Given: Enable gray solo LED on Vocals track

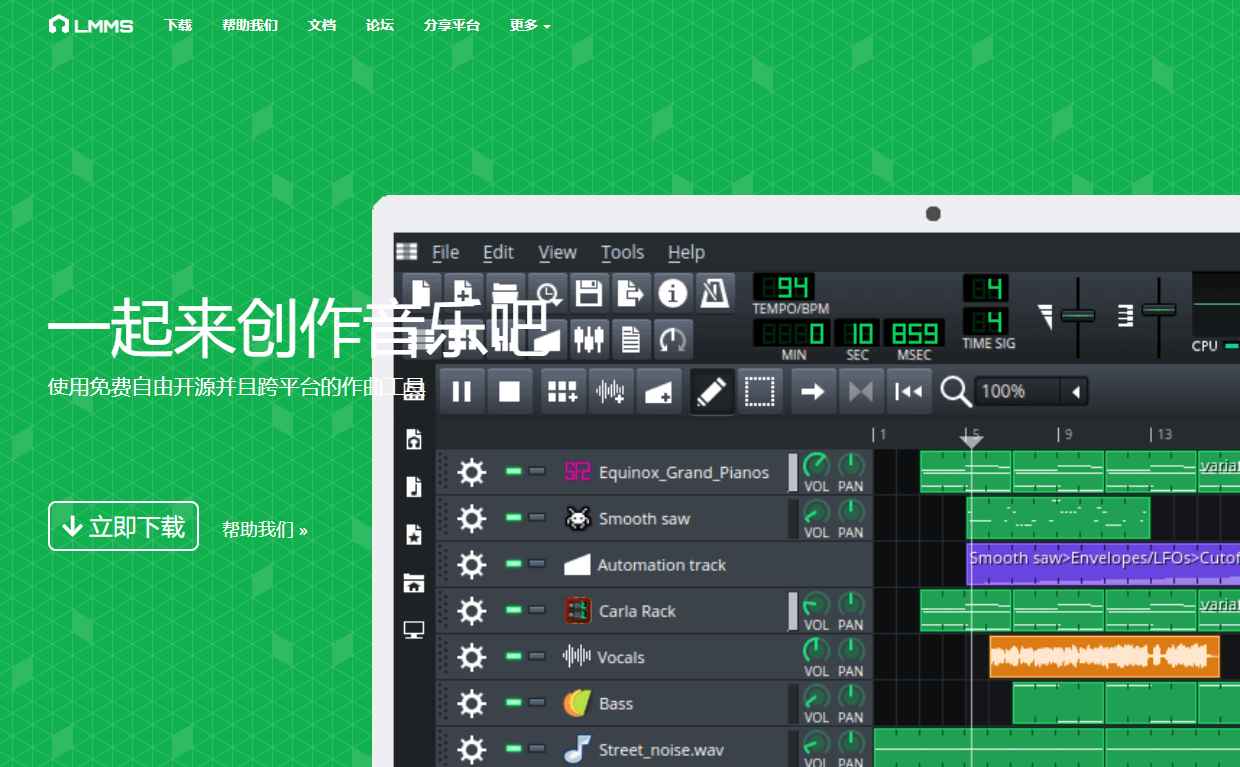Looking at the screenshot, I should point(537,656).
